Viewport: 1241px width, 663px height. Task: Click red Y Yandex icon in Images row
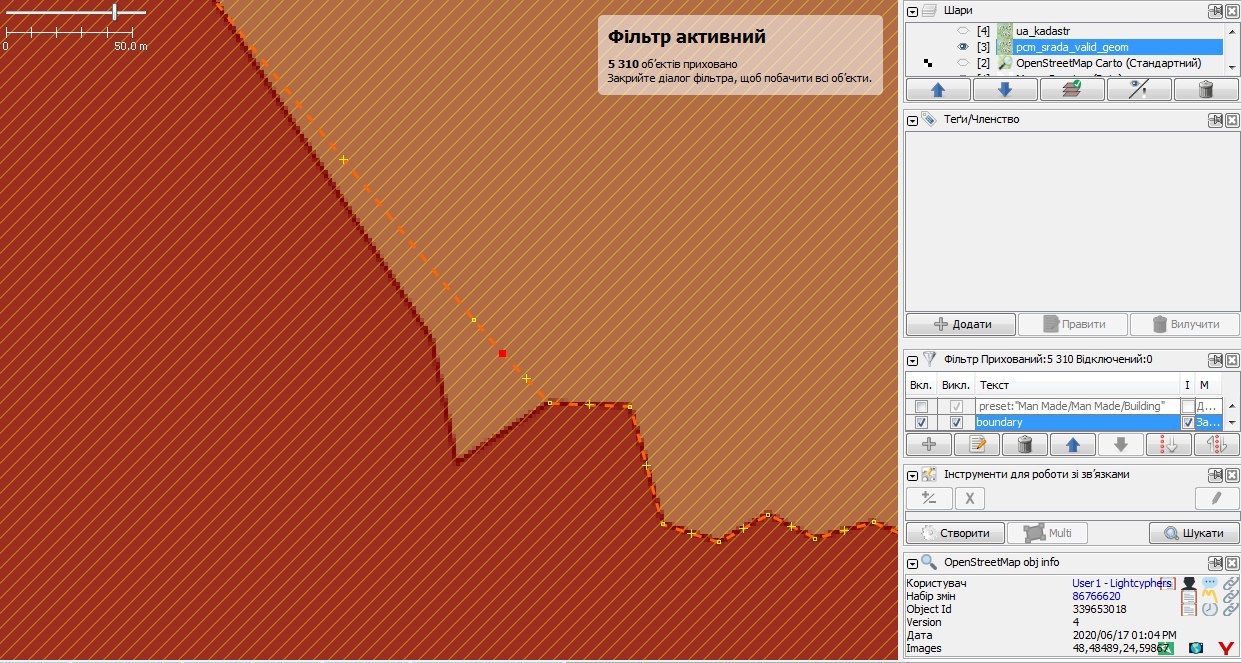point(1225,649)
